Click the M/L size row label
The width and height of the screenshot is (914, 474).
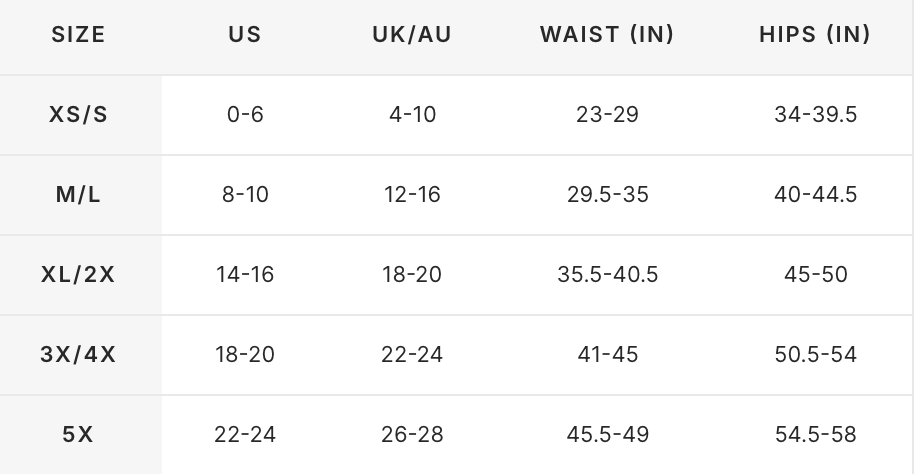[78, 194]
